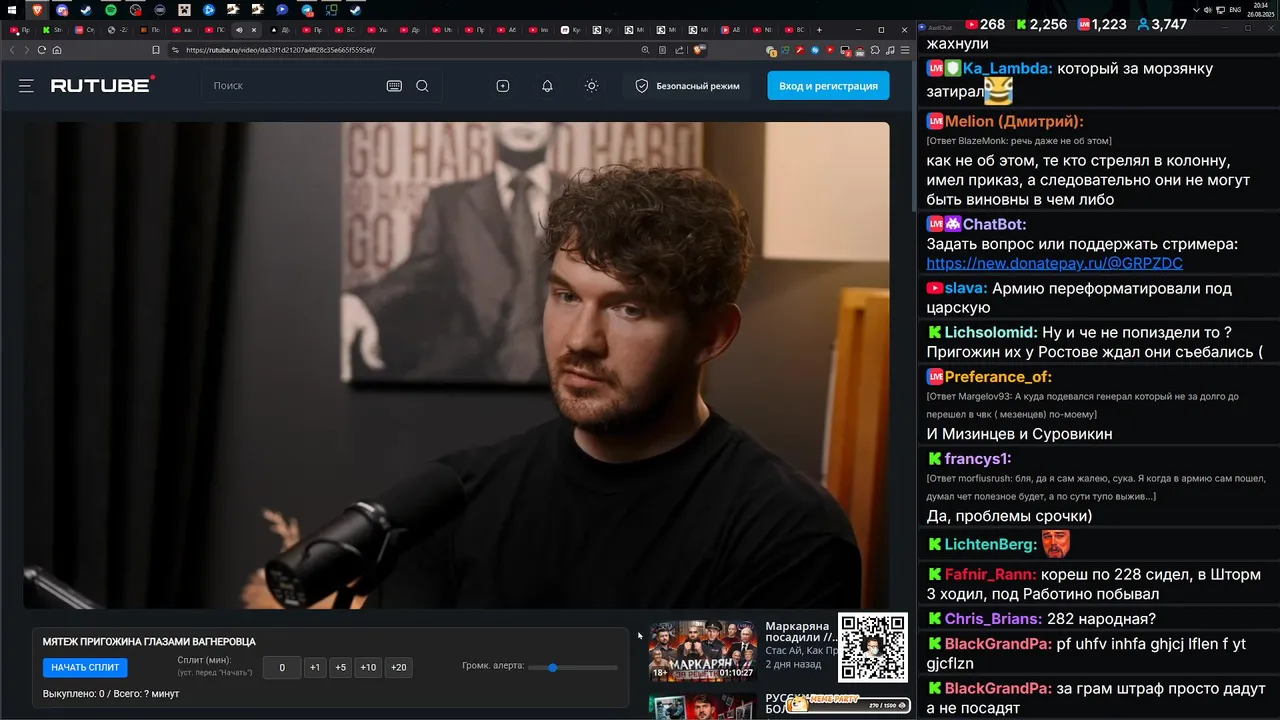Click НАЧАТЬ СПЛИТ button

pos(85,667)
